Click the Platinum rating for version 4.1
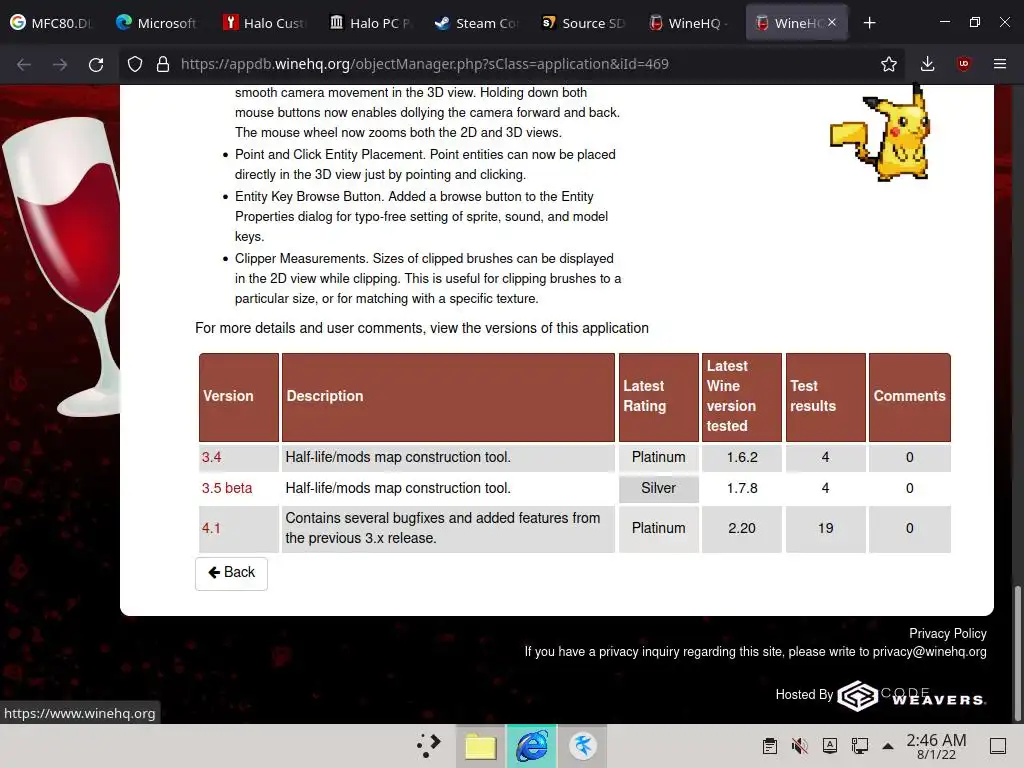Screen dimensions: 1024x768 [x=658, y=528]
